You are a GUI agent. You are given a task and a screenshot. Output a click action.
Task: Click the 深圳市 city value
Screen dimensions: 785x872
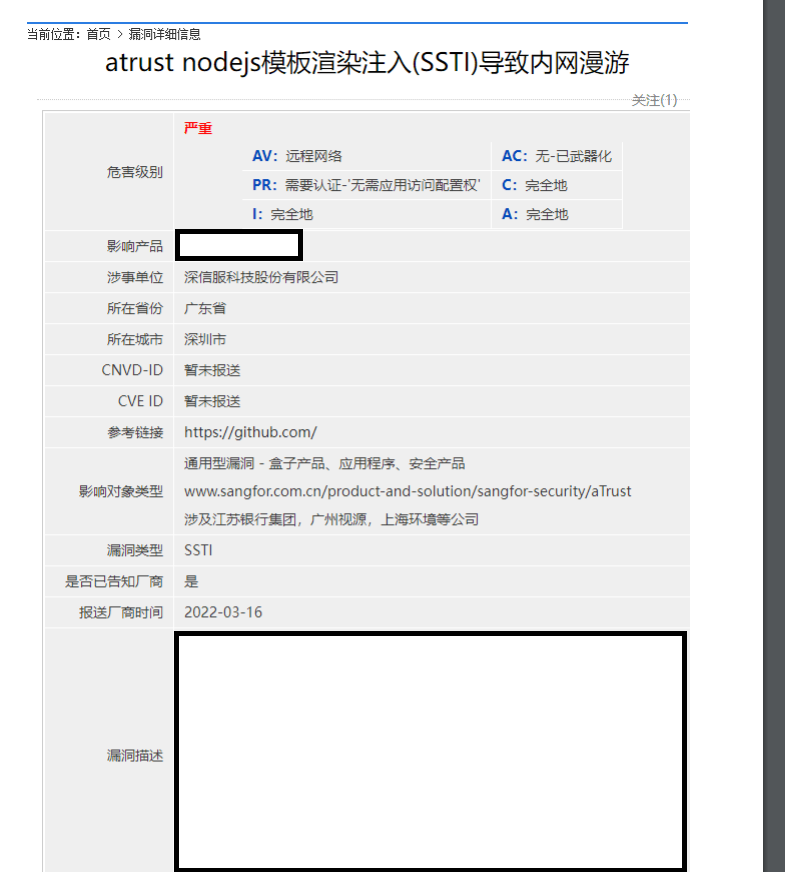coord(205,340)
